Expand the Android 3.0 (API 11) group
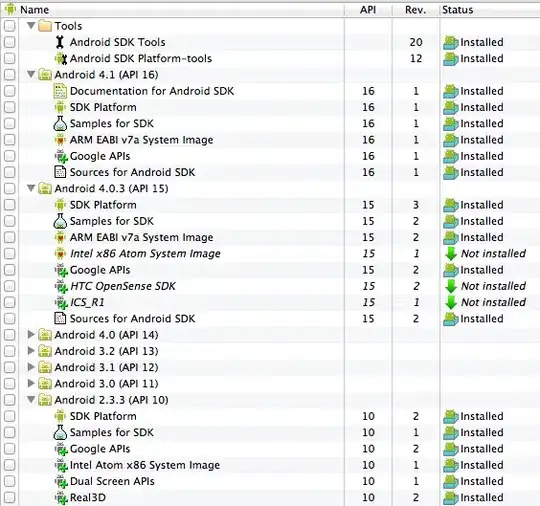 (x=31, y=383)
